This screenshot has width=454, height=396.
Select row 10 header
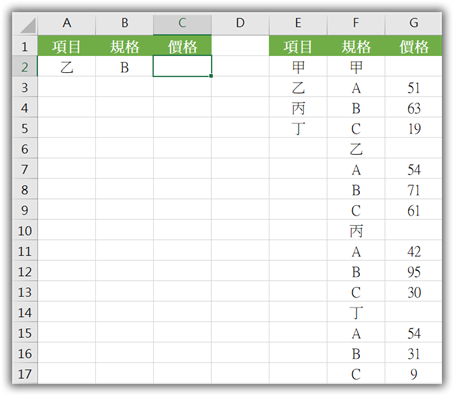point(25,230)
